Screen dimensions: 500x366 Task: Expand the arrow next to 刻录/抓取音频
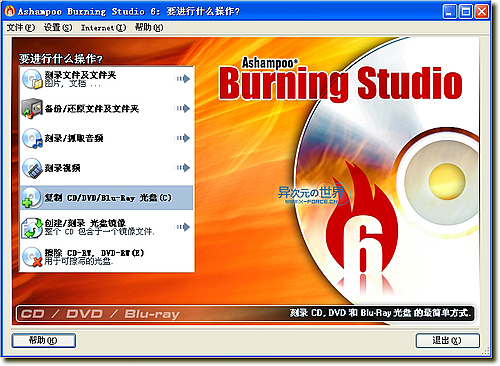tap(183, 138)
